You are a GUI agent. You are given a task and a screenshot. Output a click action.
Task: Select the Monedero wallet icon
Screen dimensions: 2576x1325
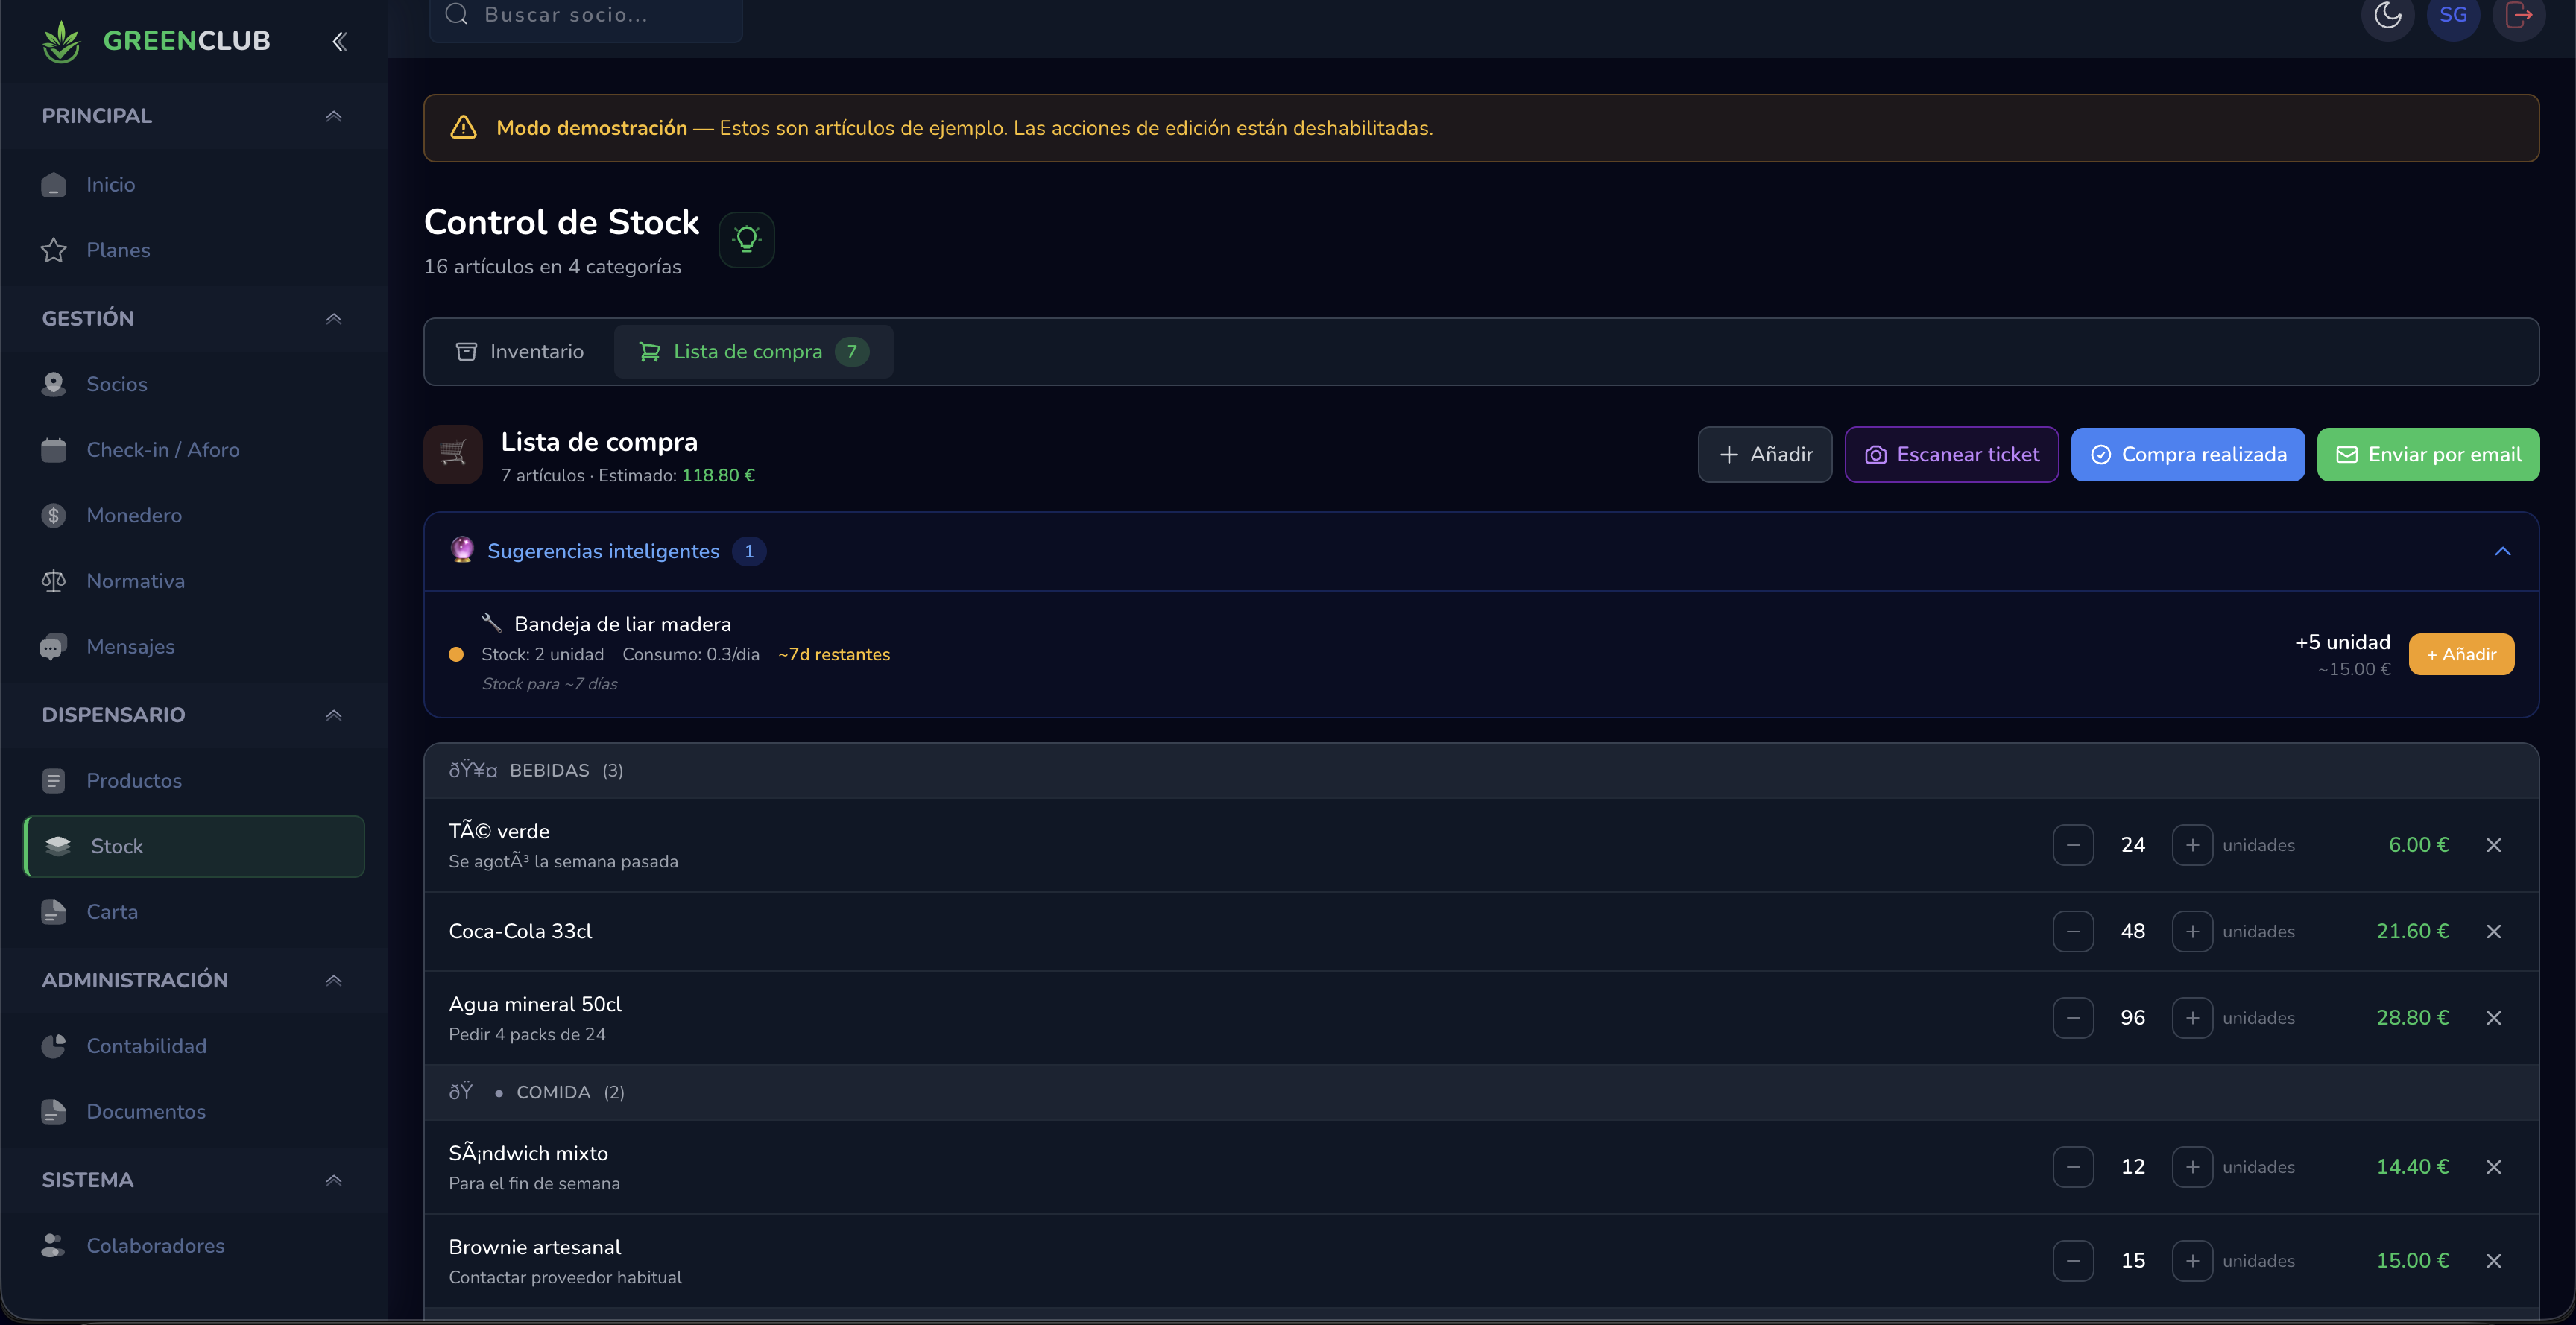(53, 515)
